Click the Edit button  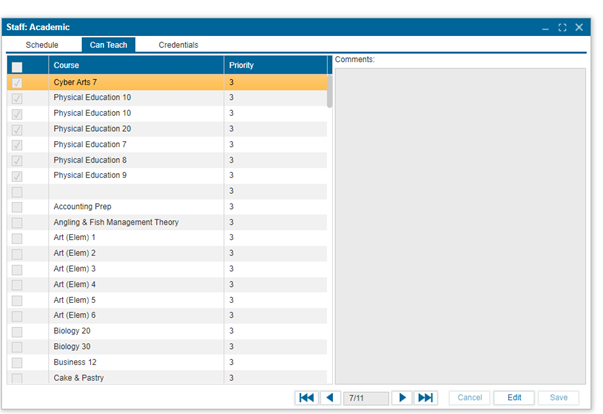tap(514, 398)
